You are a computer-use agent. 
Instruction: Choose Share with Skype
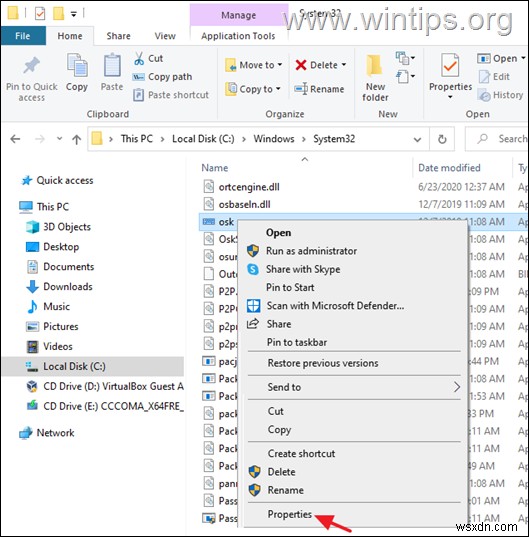coord(303,269)
